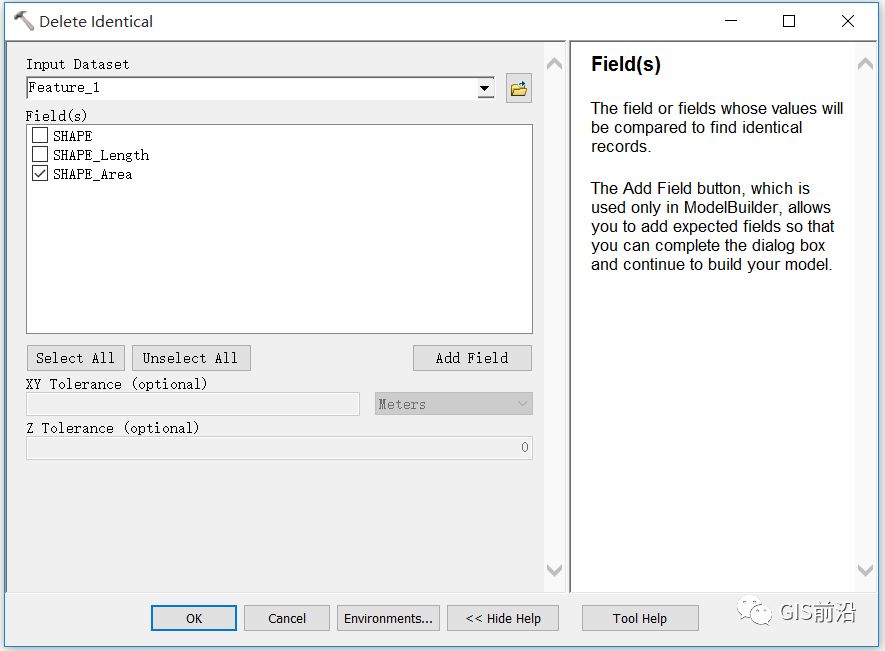This screenshot has width=885, height=651.
Task: Uncheck the SHAPE_Area field checkbox
Action: coord(40,173)
